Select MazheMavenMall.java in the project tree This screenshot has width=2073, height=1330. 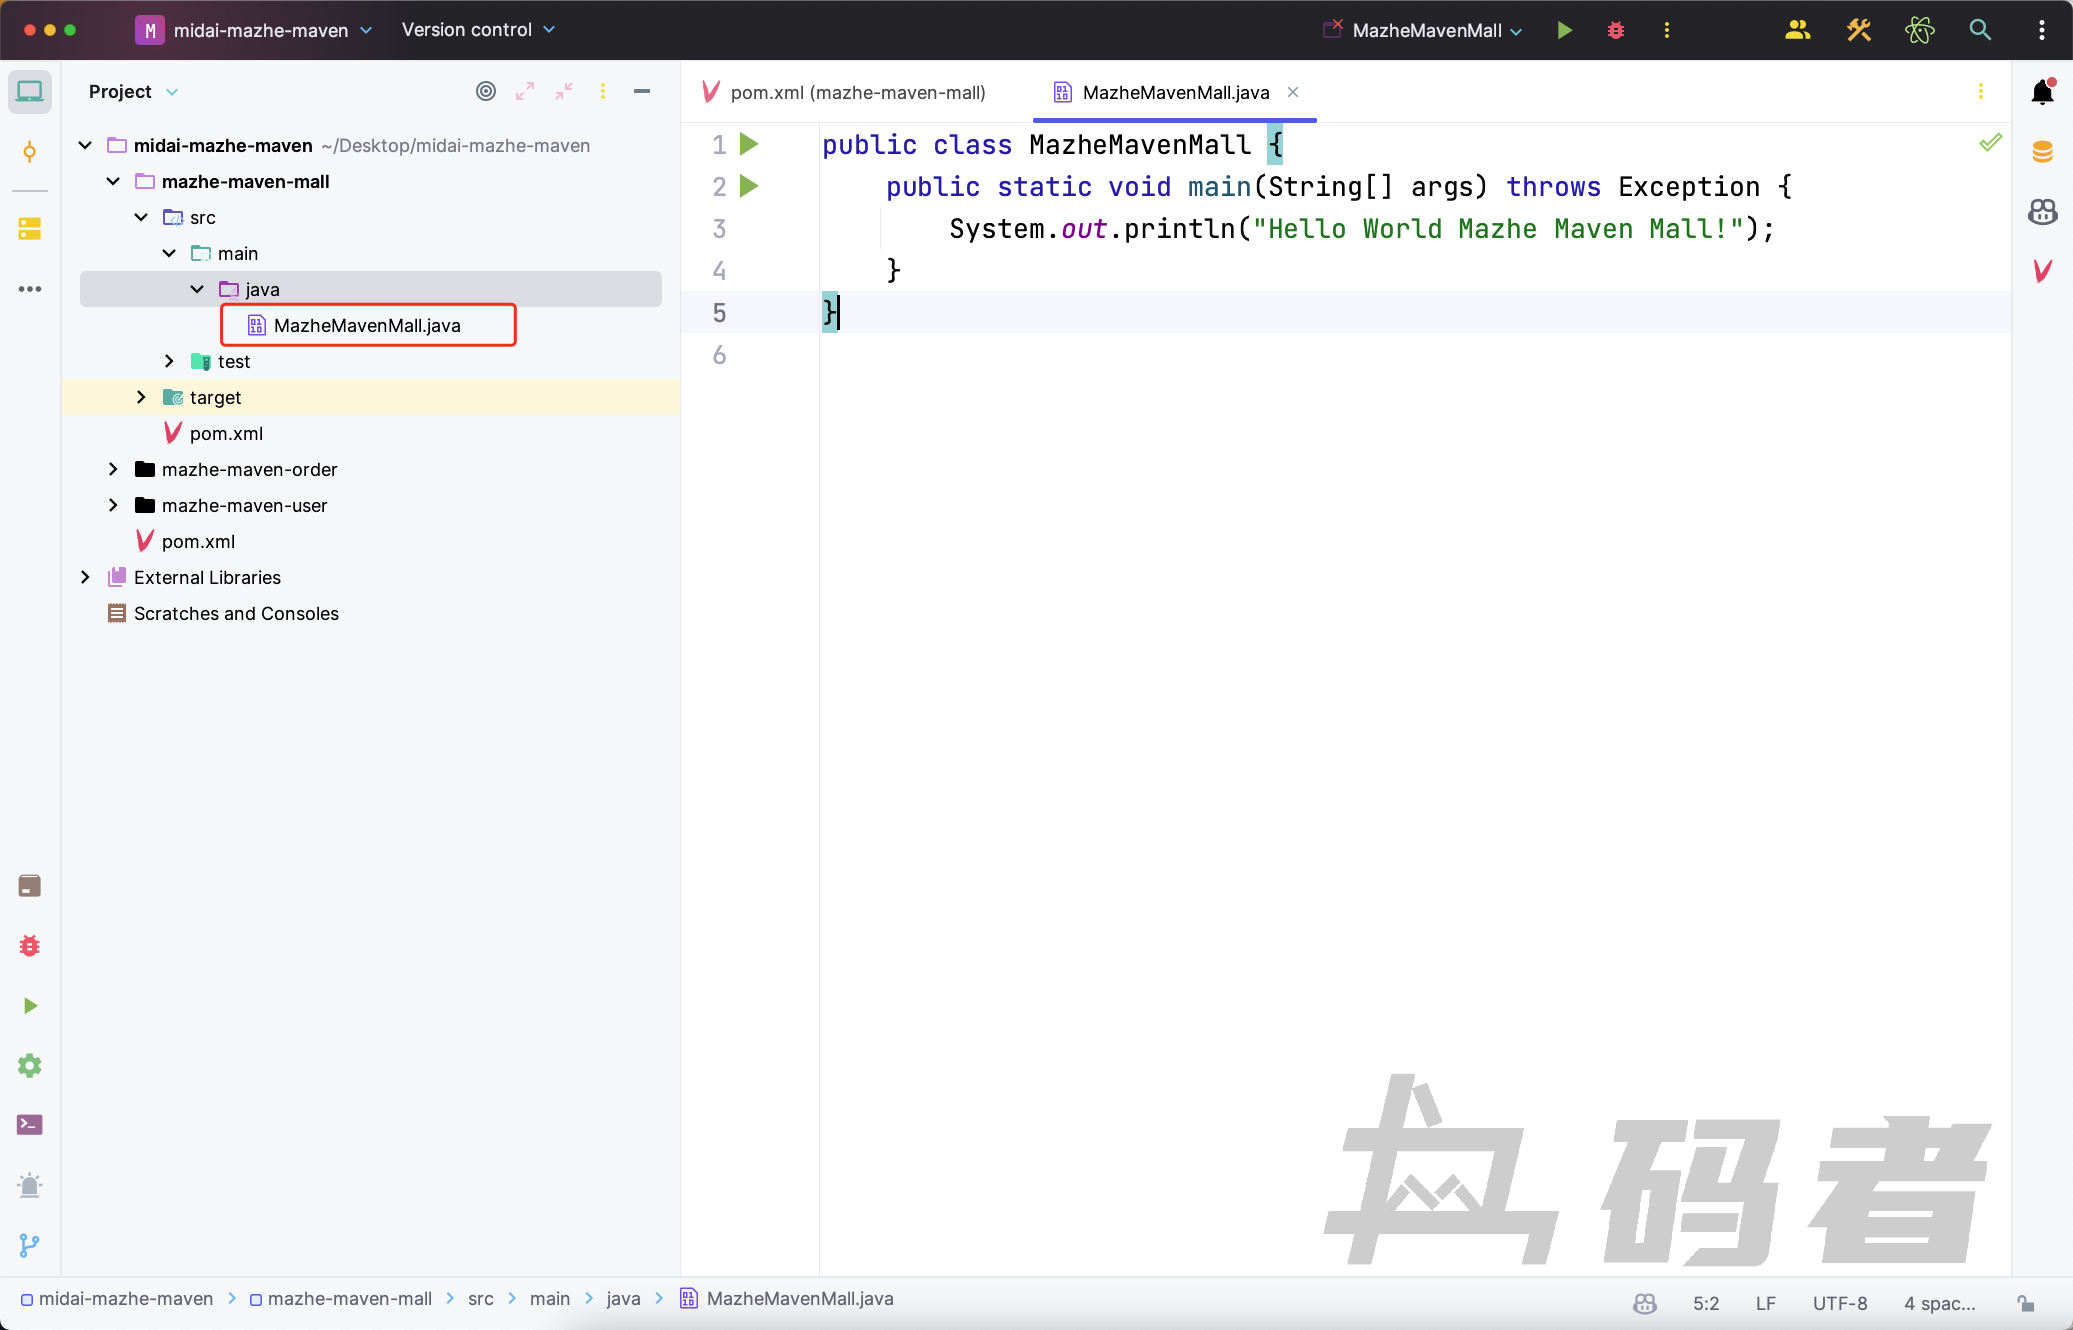[x=366, y=325]
